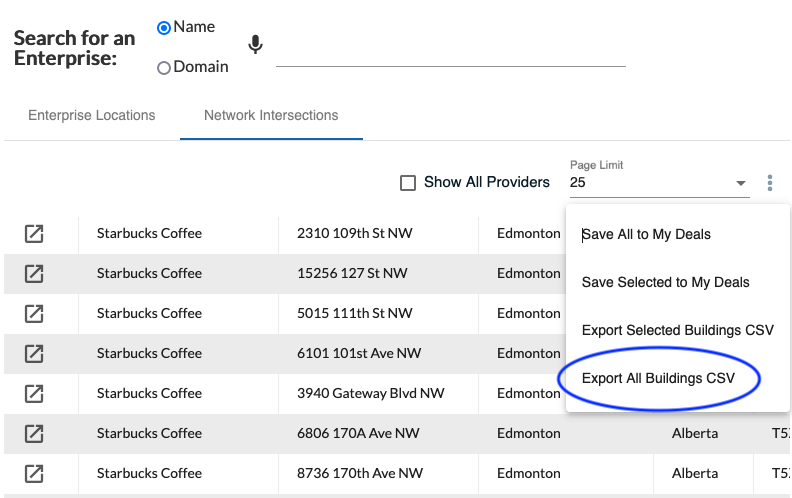Click address 8736 170th Ave NW
This screenshot has width=792, height=498.
tap(360, 473)
